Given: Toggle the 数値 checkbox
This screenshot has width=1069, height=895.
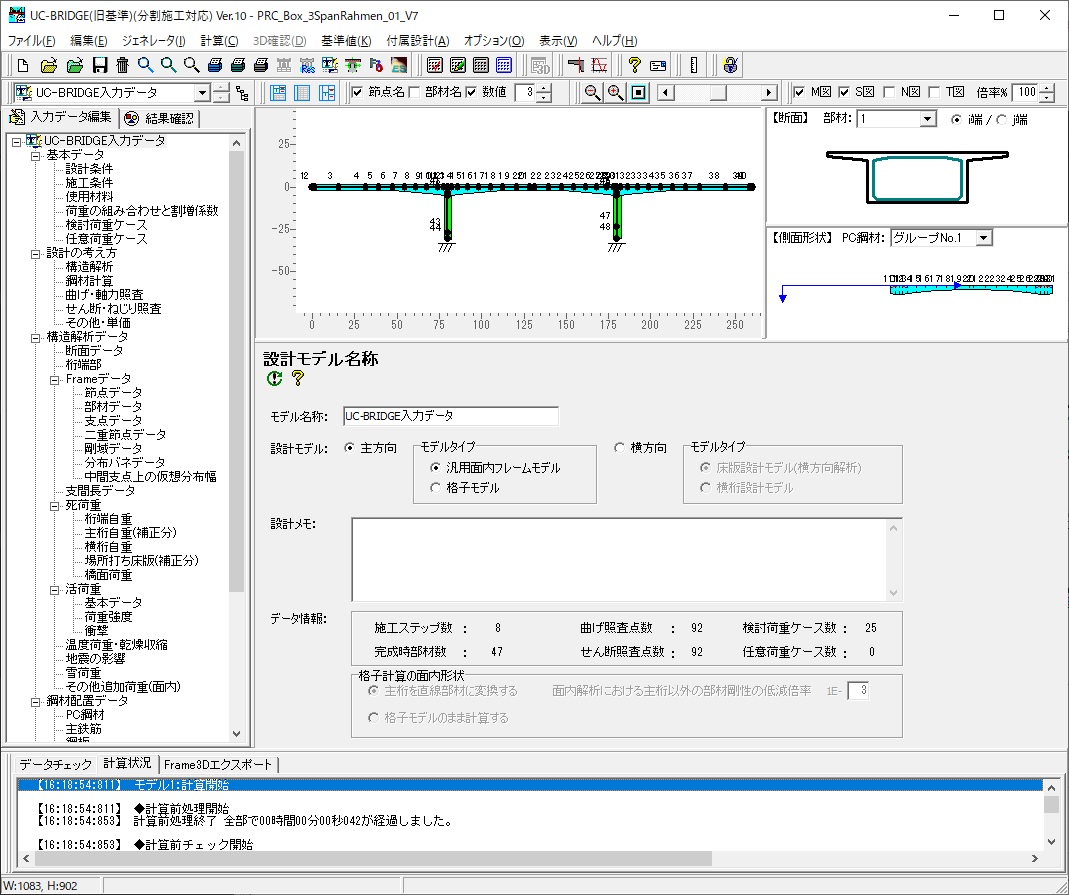Looking at the screenshot, I should pos(470,92).
